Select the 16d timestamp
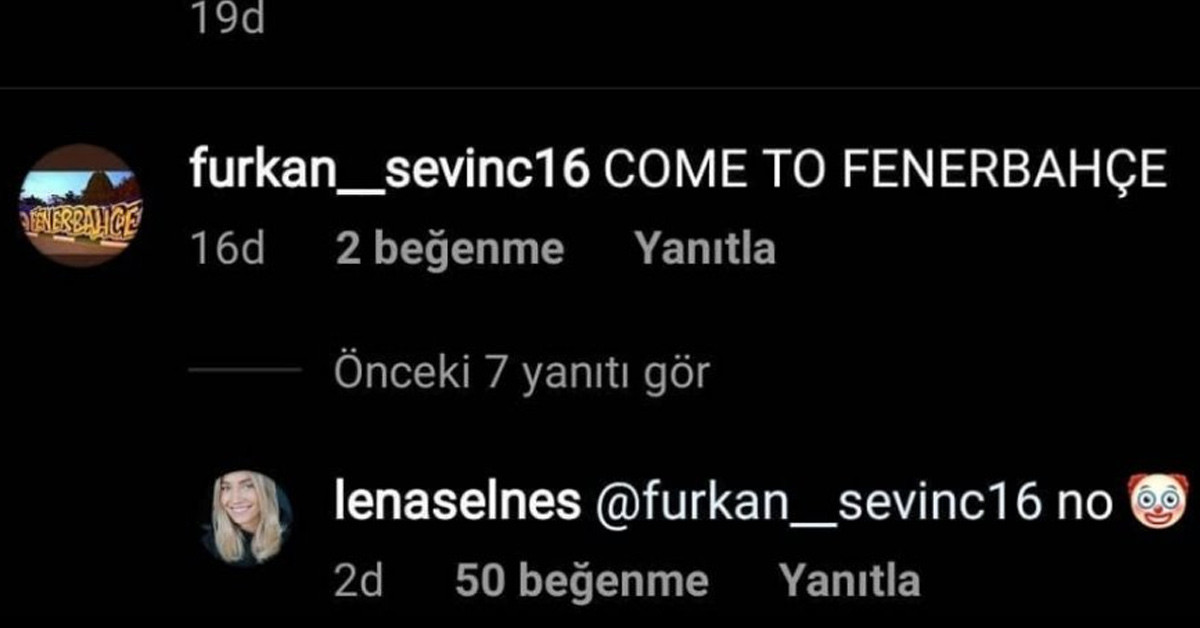The height and width of the screenshot is (628, 1200). pos(227,249)
